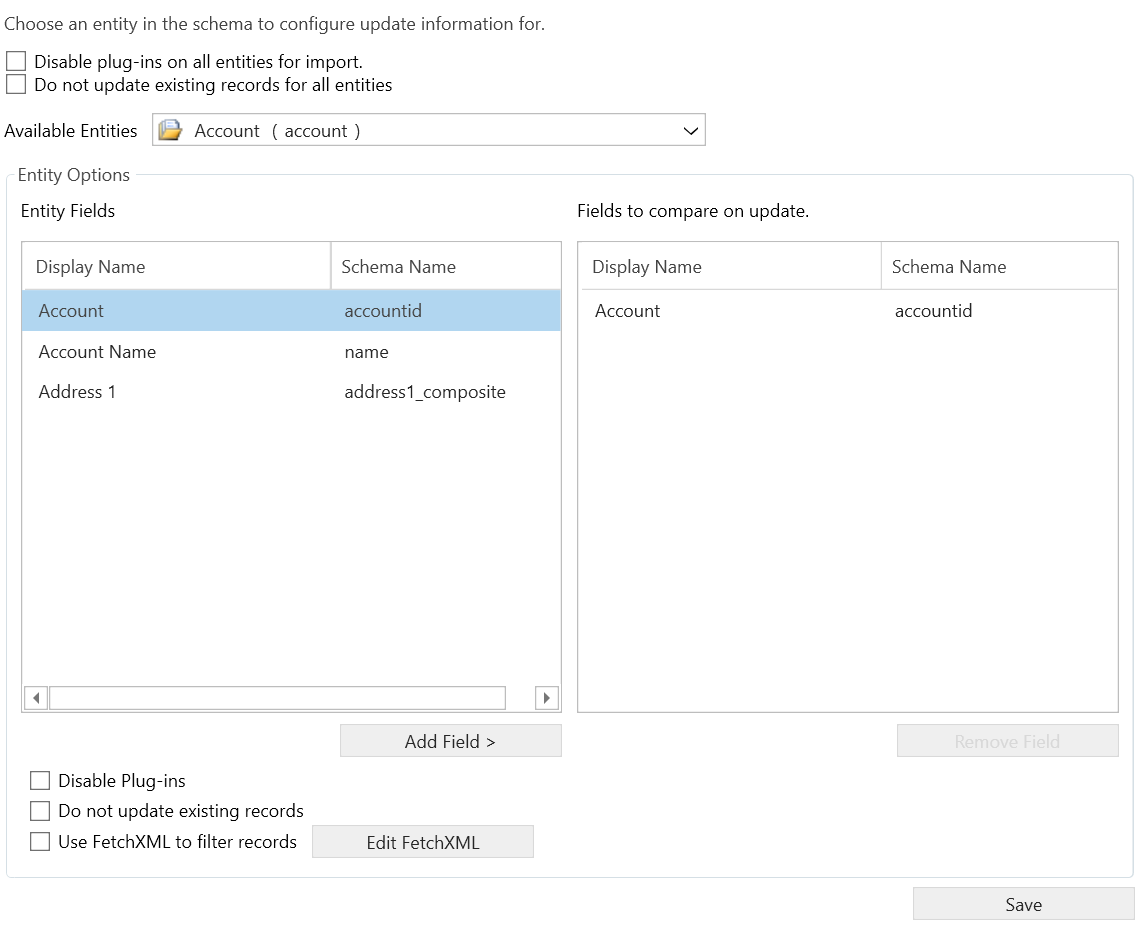Click the Save button
Image resolution: width=1141 pixels, height=925 pixels.
pos(1023,905)
